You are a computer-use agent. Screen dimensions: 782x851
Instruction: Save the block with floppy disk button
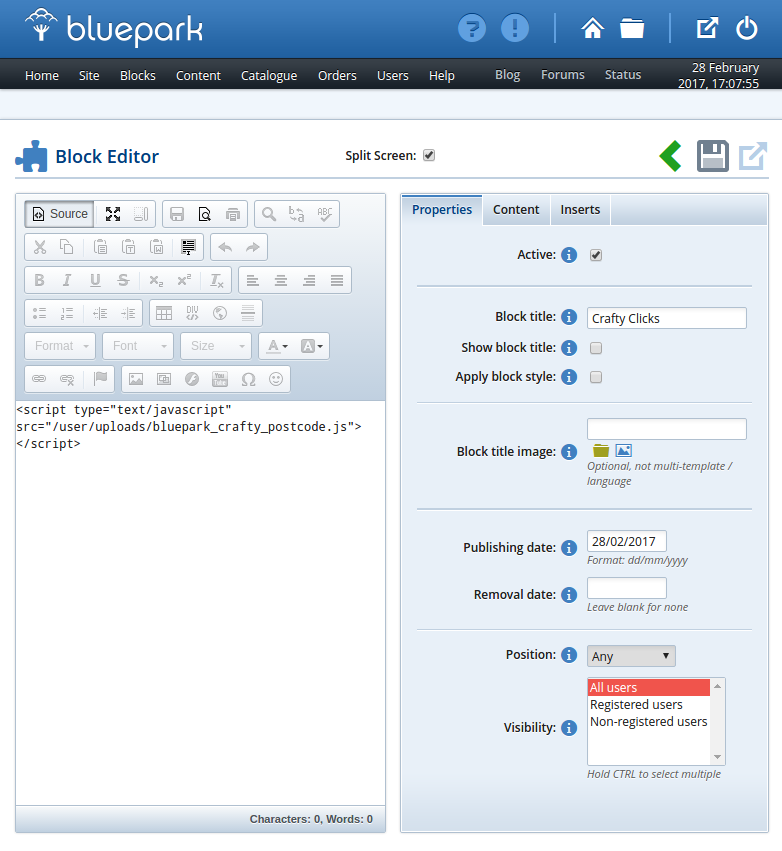[713, 156]
